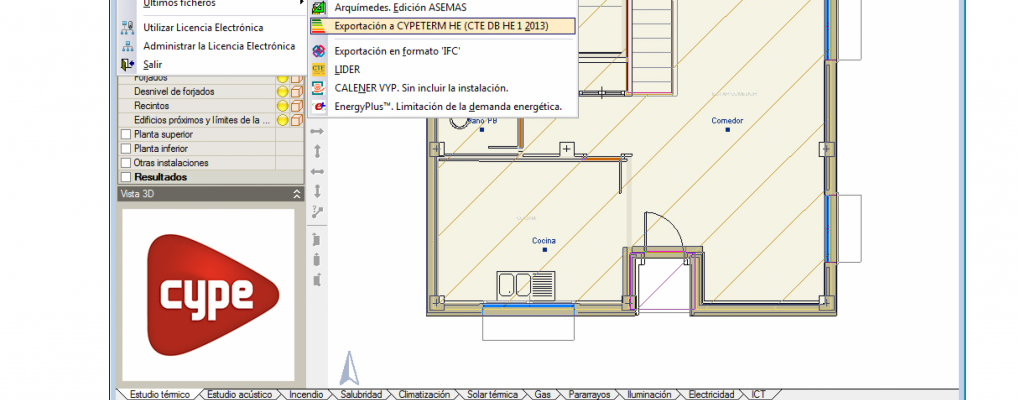Toggle yellow light for Desnivel de forjados
Image resolution: width=1020 pixels, height=400 pixels.
pyautogui.click(x=283, y=92)
